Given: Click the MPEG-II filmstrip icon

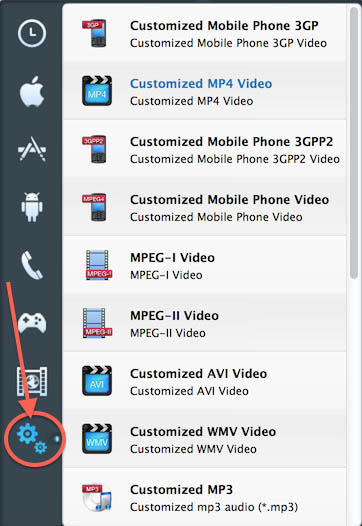Looking at the screenshot, I should click(97, 323).
